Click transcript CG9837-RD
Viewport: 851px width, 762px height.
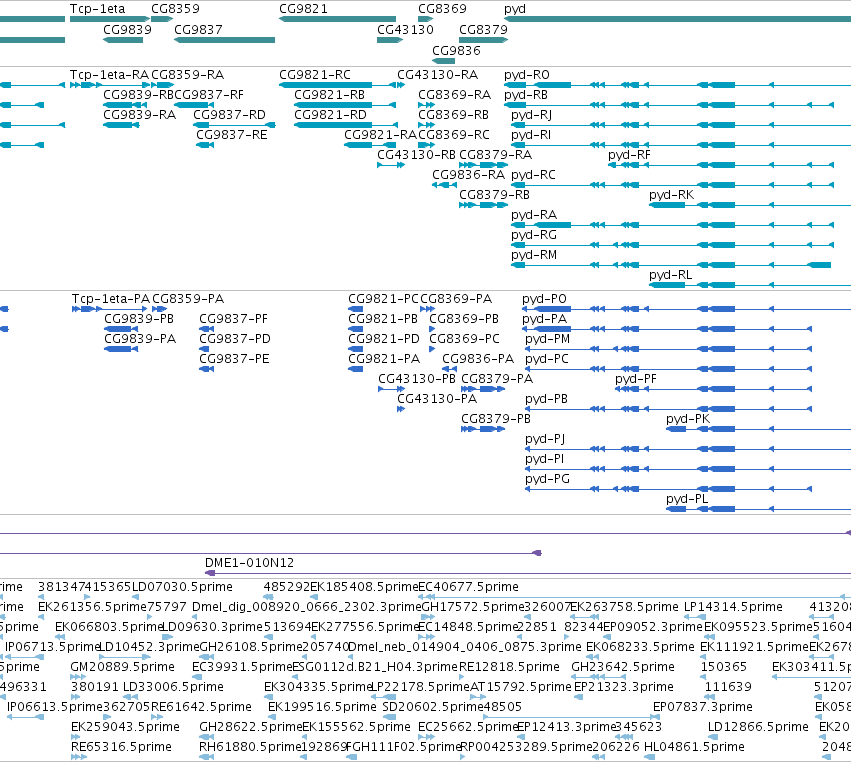point(230,115)
